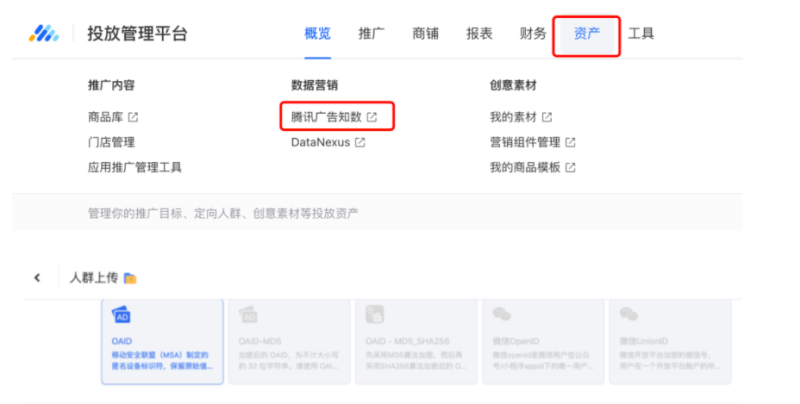This screenshot has height=404, width=800.
Task: Click the 管理你的推广目标 description text
Action: (223, 213)
